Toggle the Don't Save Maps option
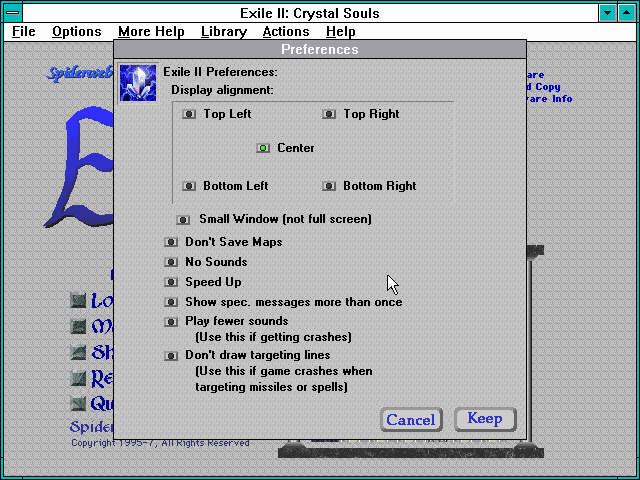Screen dimensions: 640x480 click(x=171, y=242)
